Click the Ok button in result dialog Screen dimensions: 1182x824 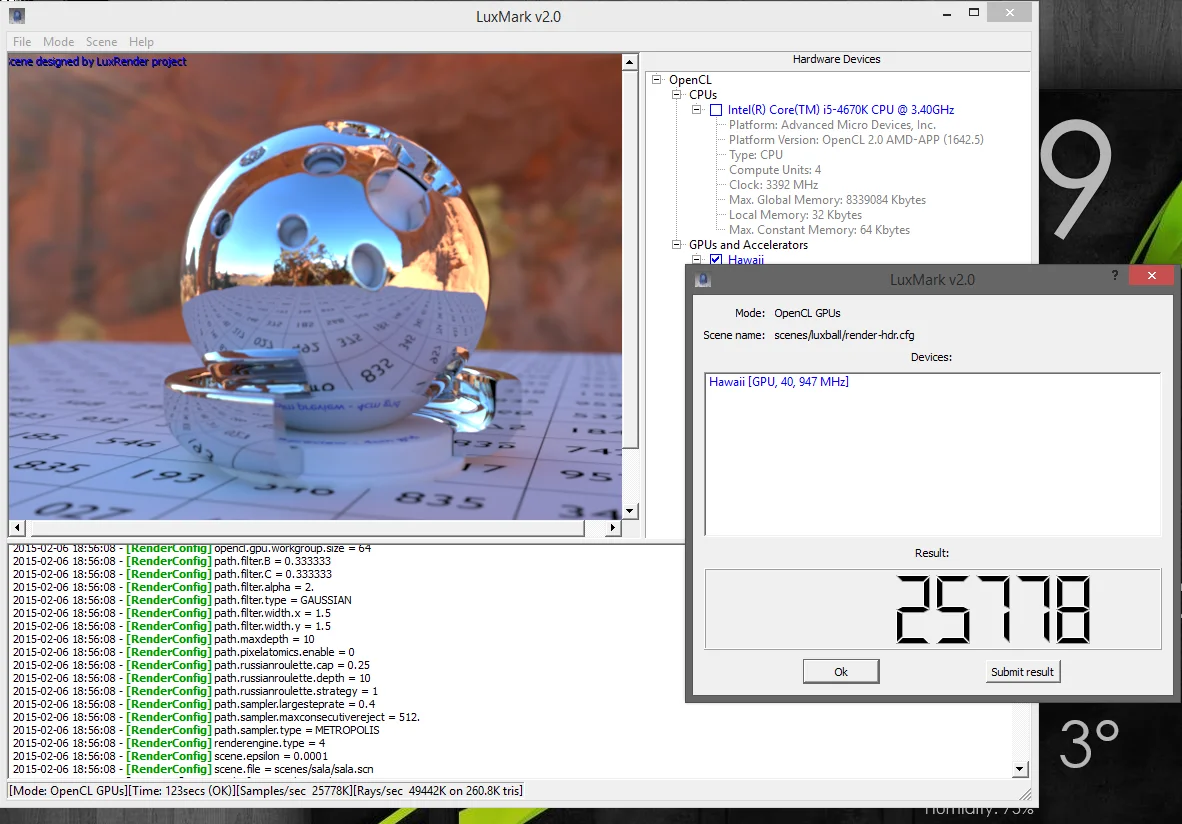[x=841, y=672]
